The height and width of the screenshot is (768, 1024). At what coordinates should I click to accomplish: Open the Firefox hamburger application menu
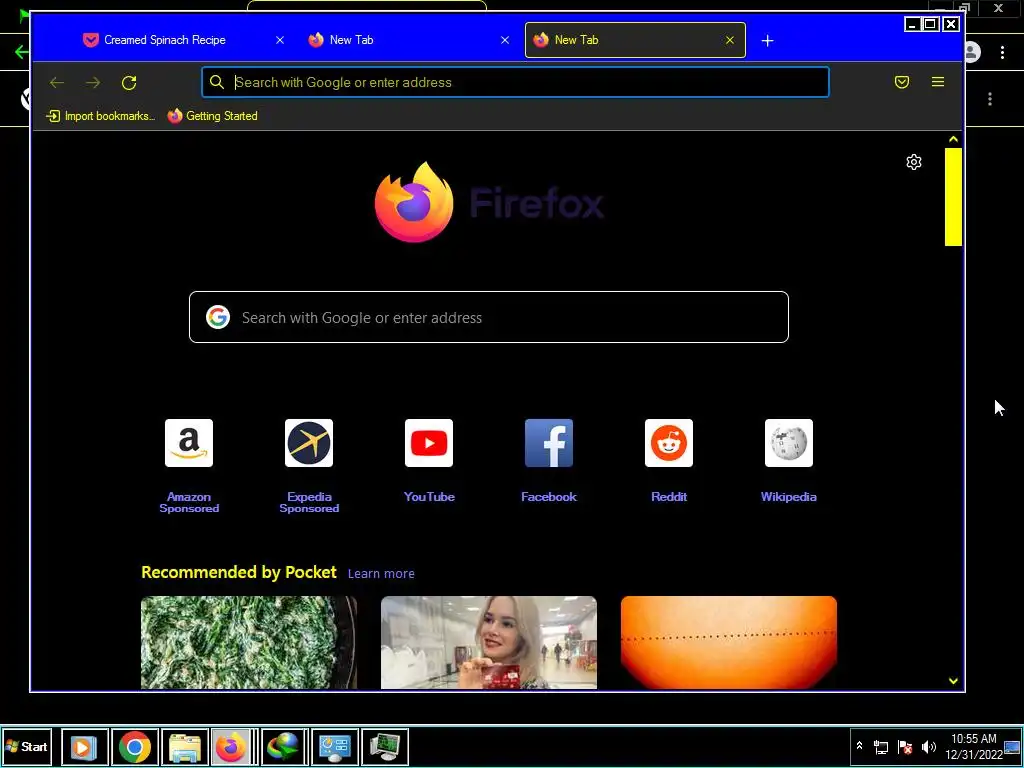coord(938,82)
